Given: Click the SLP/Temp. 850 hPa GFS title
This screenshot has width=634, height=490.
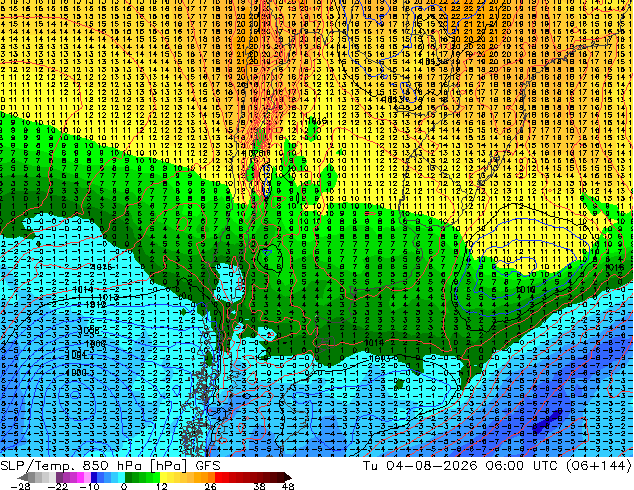Looking at the screenshot, I should pos(110,466).
